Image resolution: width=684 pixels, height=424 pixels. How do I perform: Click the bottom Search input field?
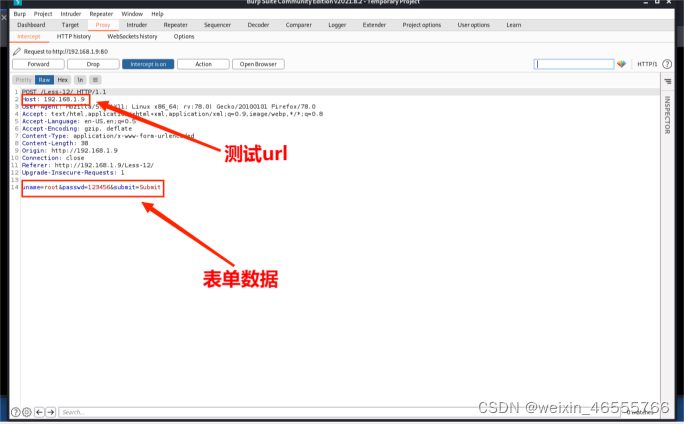[340, 412]
